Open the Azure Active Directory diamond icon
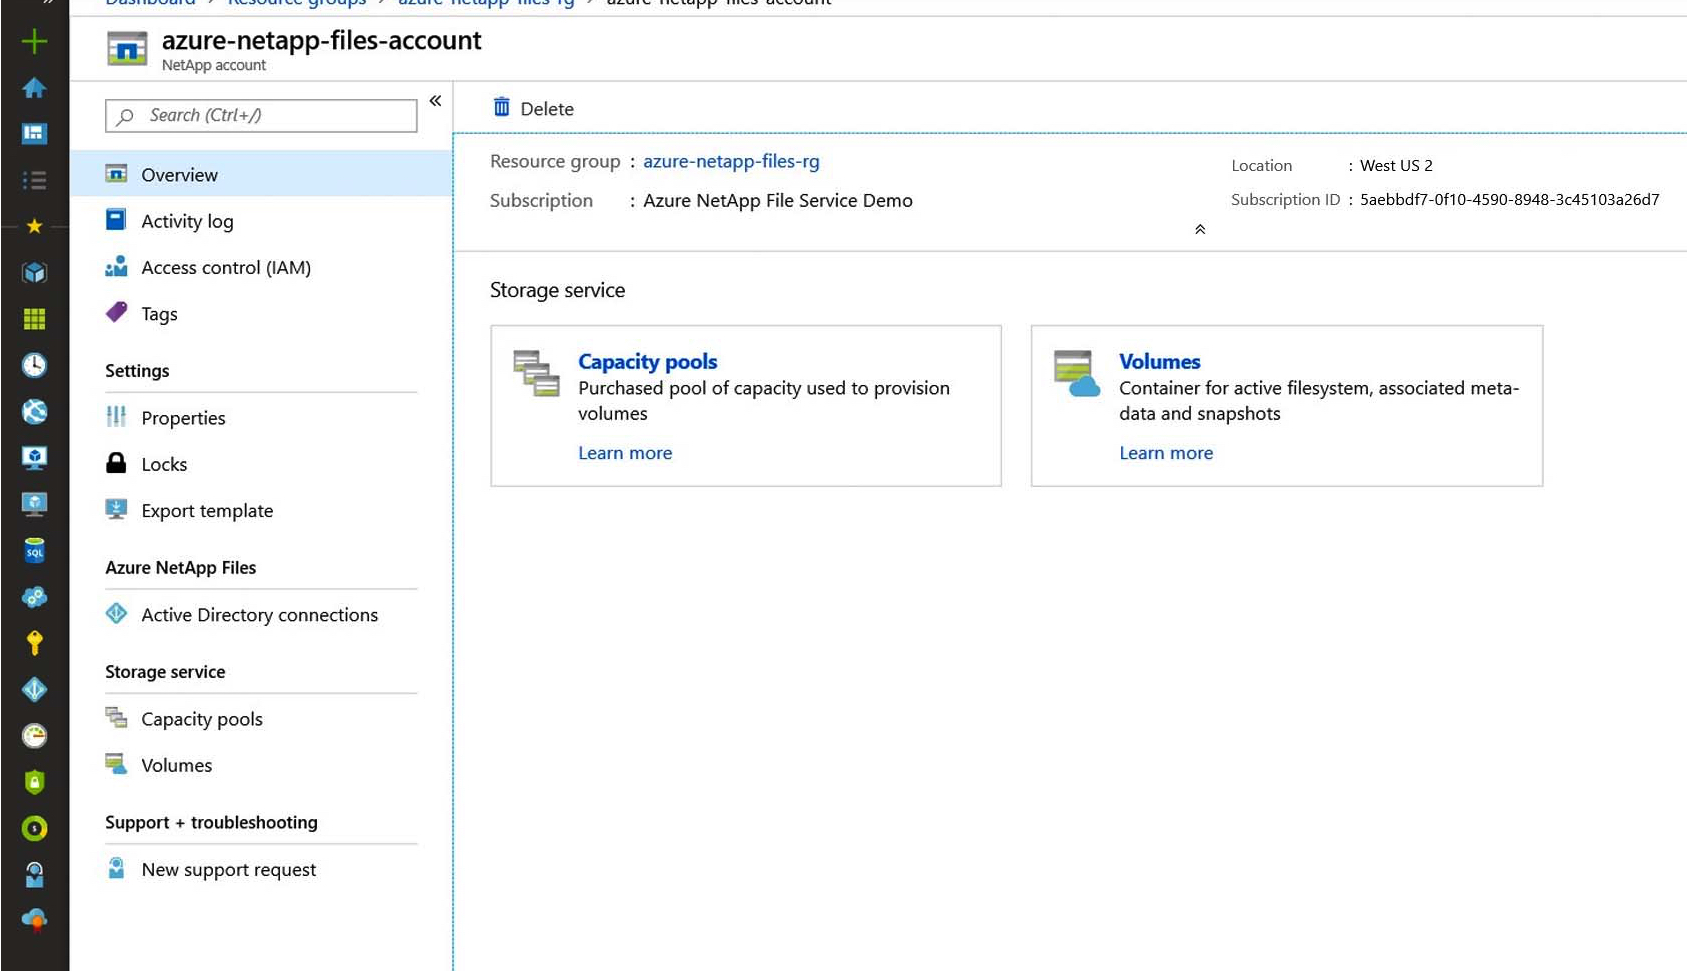The image size is (1687, 971). click(x=34, y=689)
